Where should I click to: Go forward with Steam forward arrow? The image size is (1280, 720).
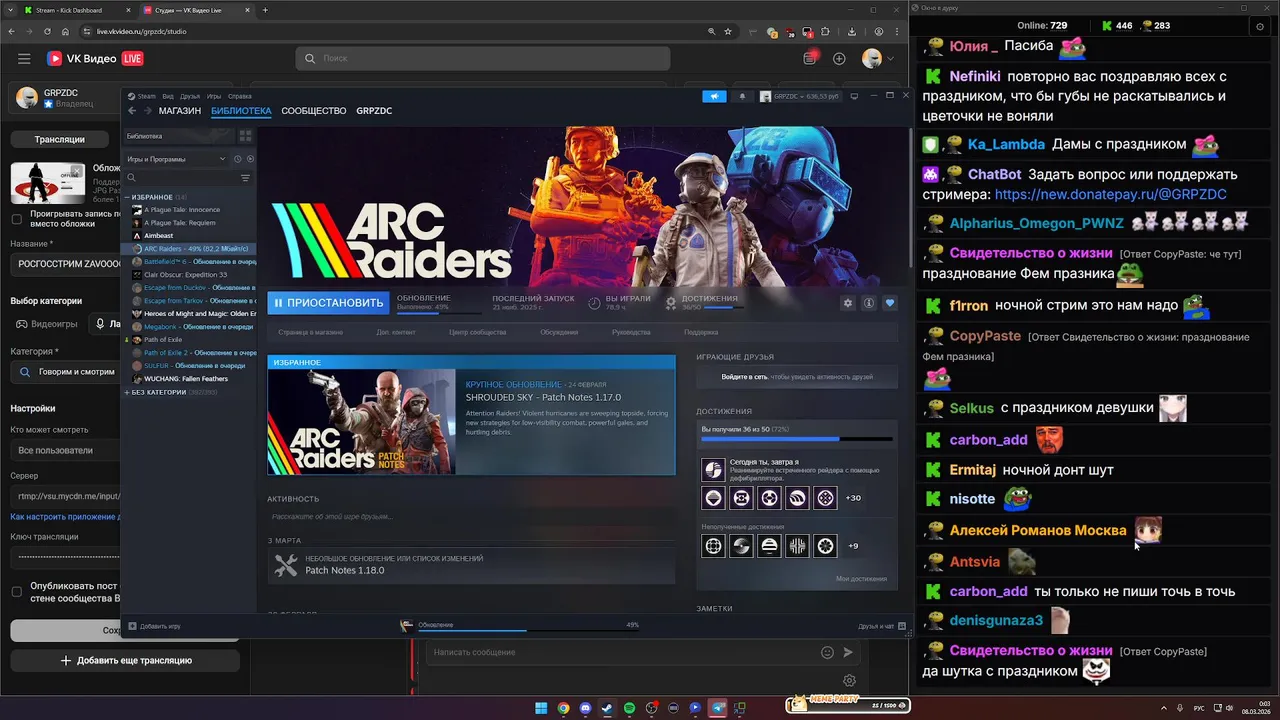coord(147,111)
